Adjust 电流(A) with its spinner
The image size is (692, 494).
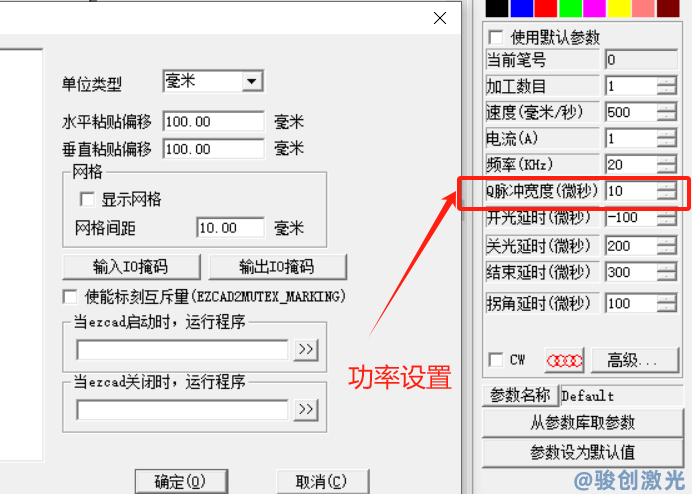click(x=667, y=139)
